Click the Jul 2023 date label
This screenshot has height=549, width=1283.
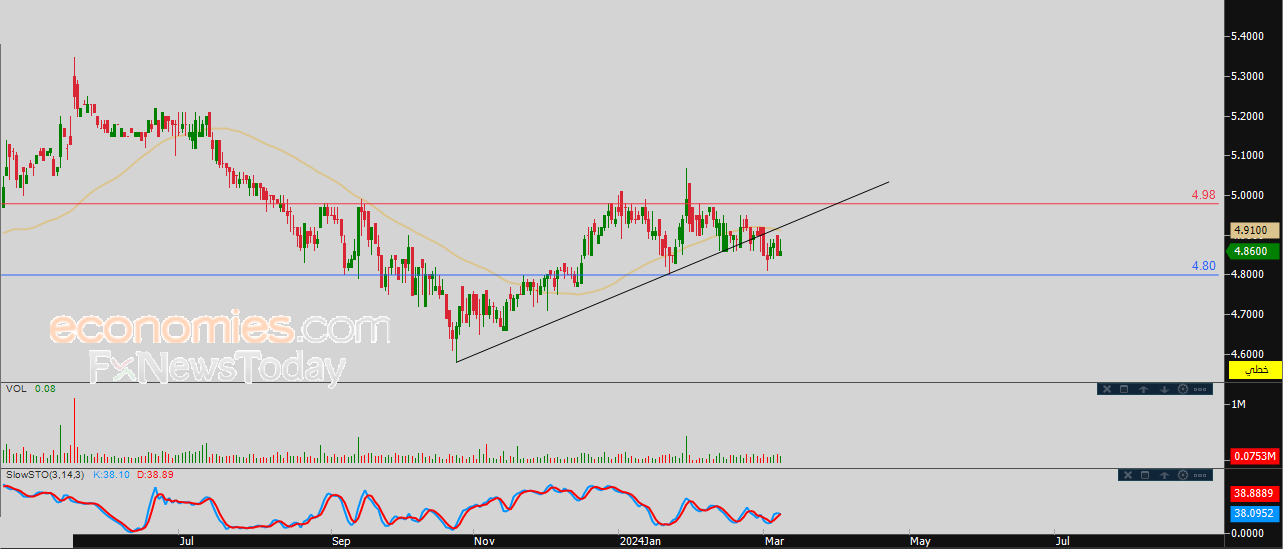(186, 541)
